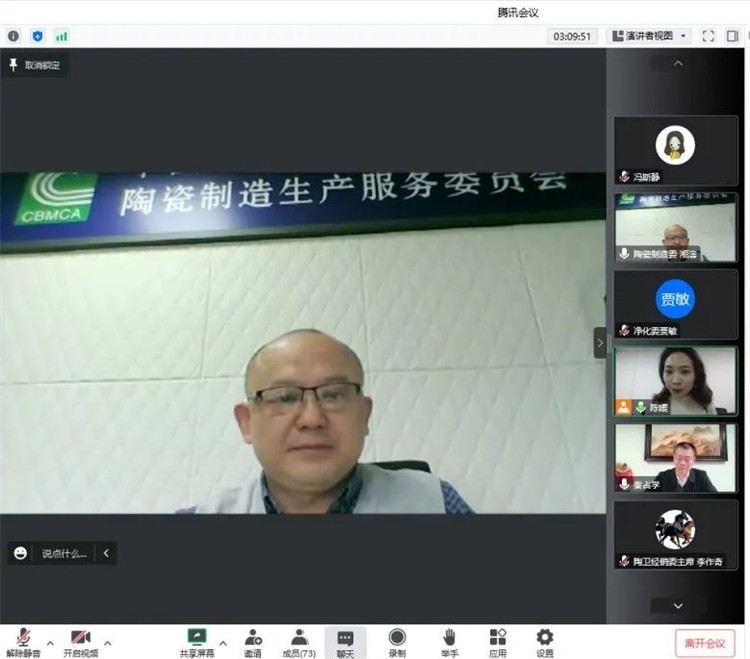Viewport: 750px width, 659px height.
Task: Click the 'say something' chat input
Action: point(64,554)
